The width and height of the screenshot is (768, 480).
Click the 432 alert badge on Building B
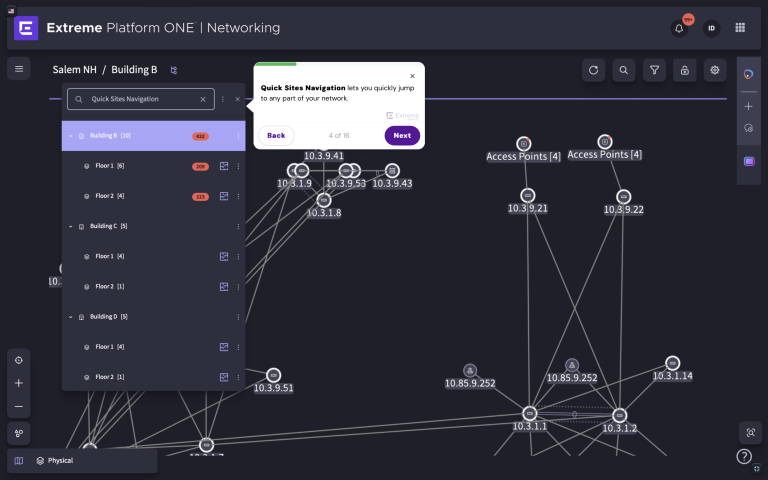click(200, 136)
